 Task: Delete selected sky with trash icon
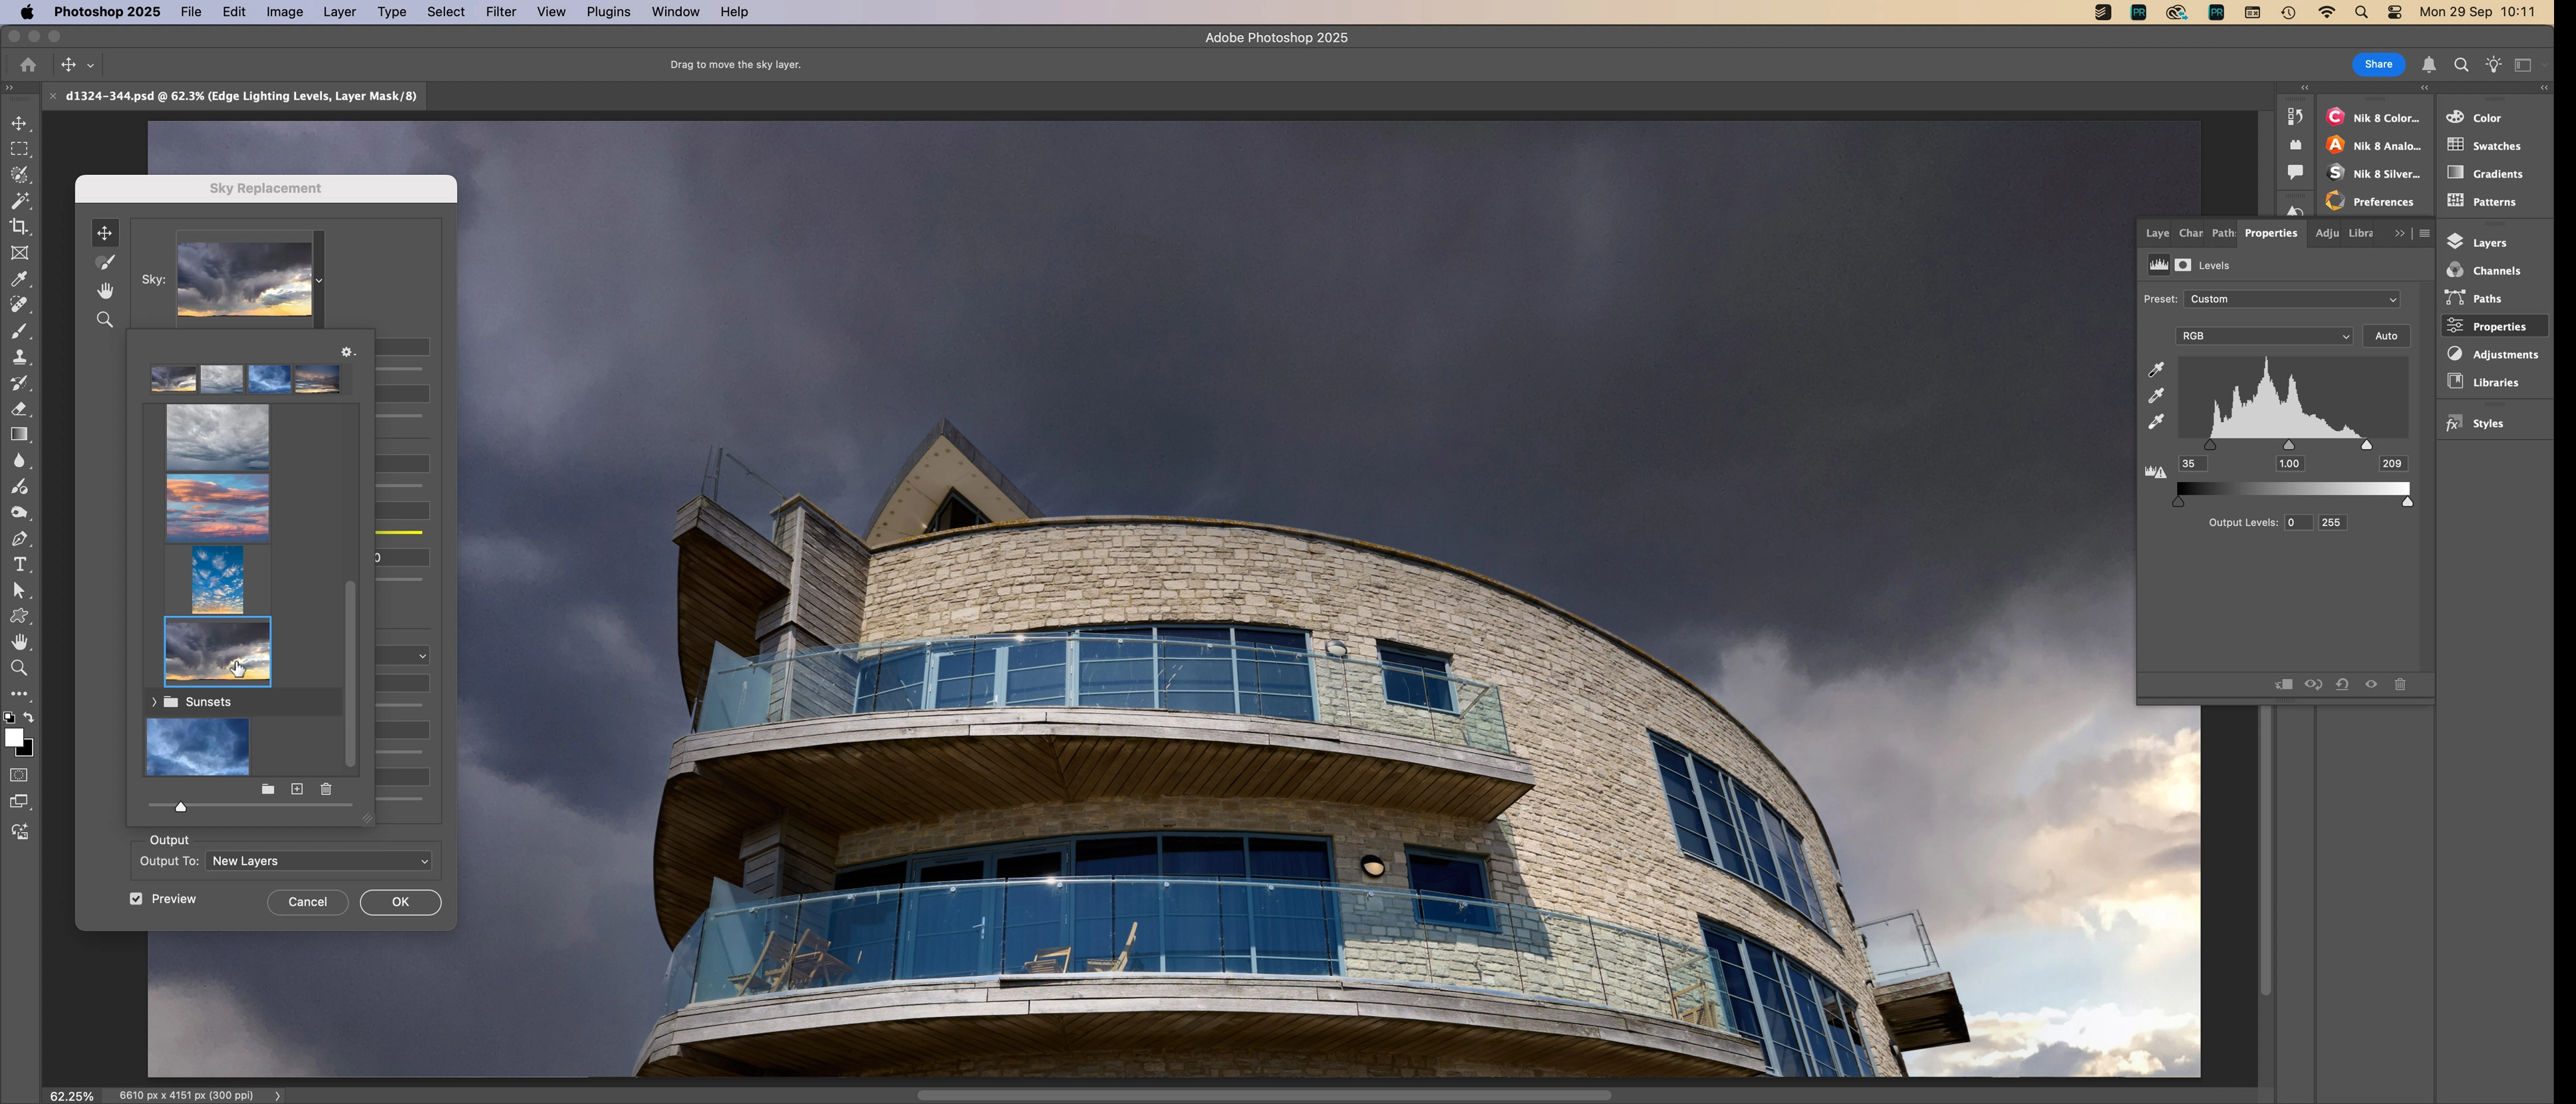[326, 789]
